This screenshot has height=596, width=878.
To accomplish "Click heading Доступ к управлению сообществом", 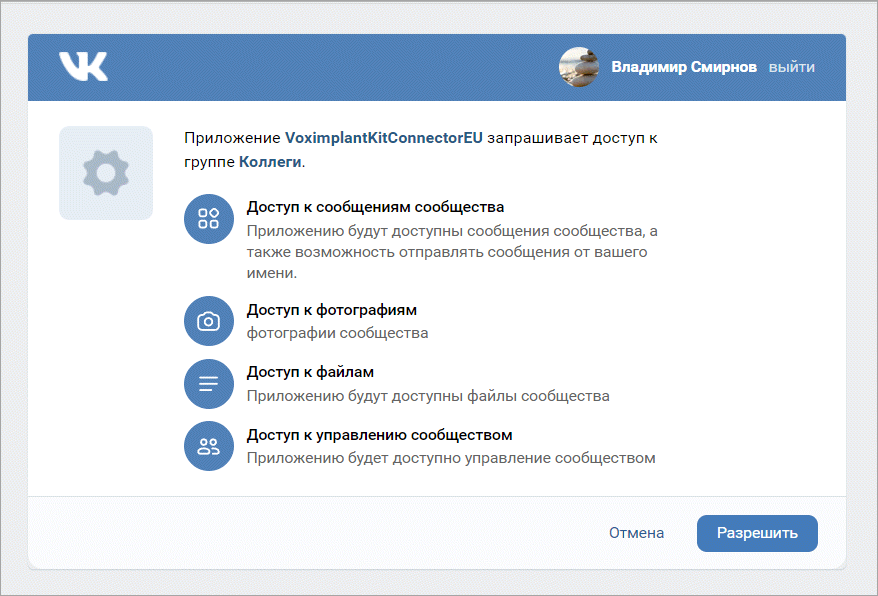I will tap(380, 435).
